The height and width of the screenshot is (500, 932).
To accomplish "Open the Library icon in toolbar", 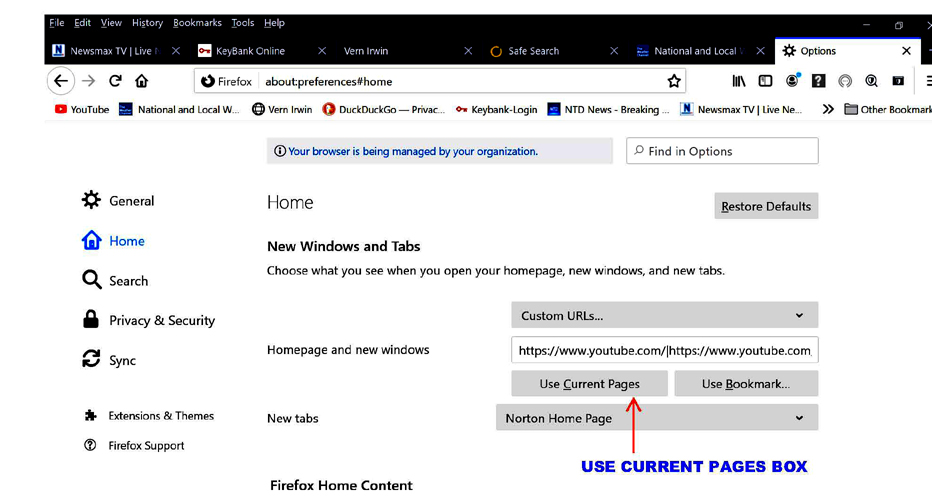I will click(x=739, y=81).
